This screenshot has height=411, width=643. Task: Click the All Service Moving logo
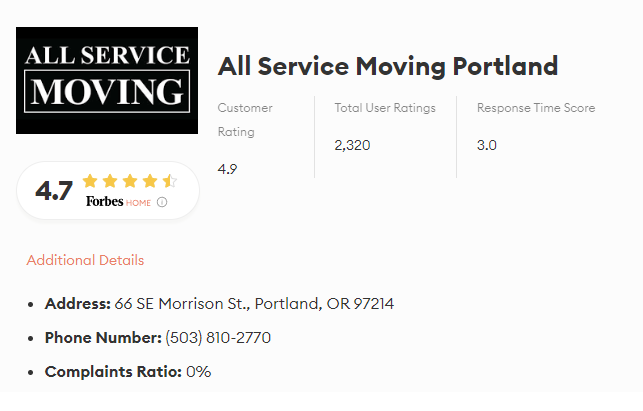tap(107, 80)
